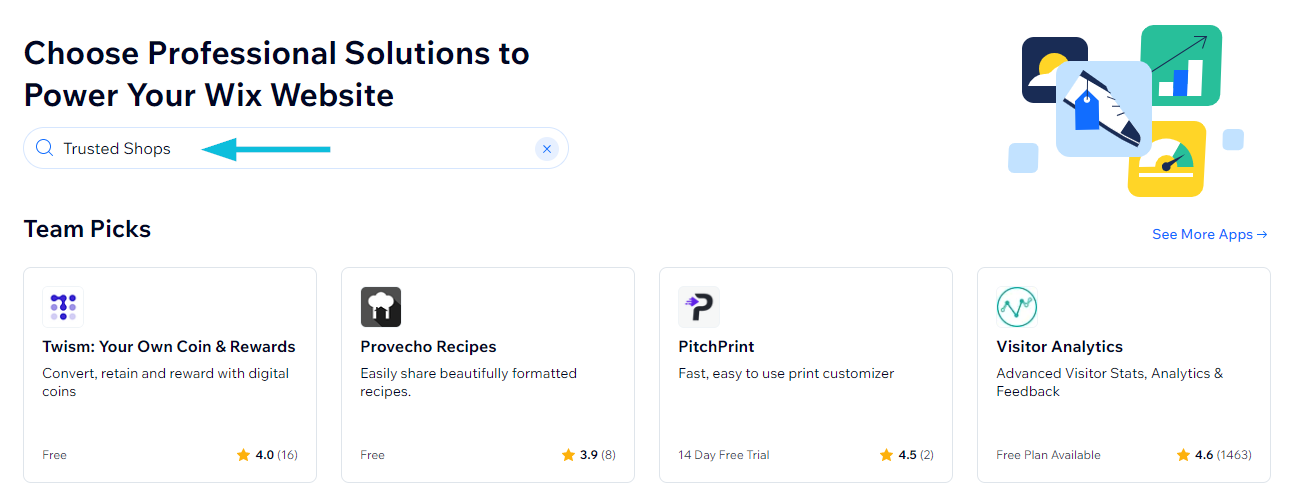The image size is (1298, 498).
Task: Click the Twism app logo icon
Action: 63,307
